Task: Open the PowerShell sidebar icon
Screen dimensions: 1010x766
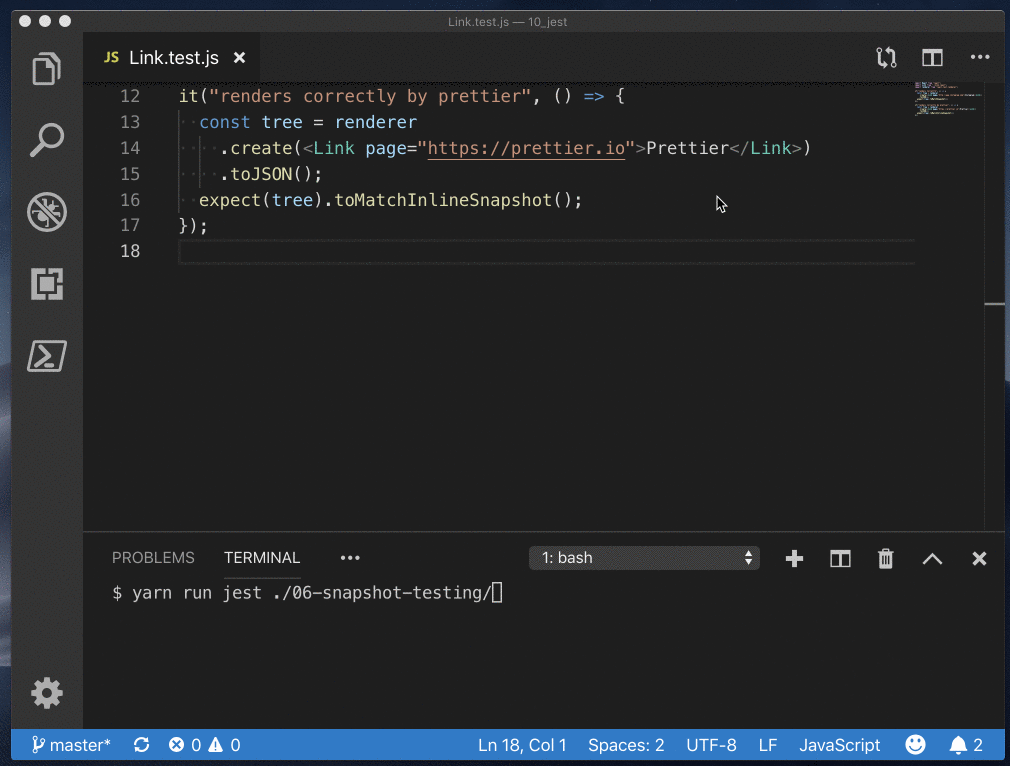Action: [46, 355]
